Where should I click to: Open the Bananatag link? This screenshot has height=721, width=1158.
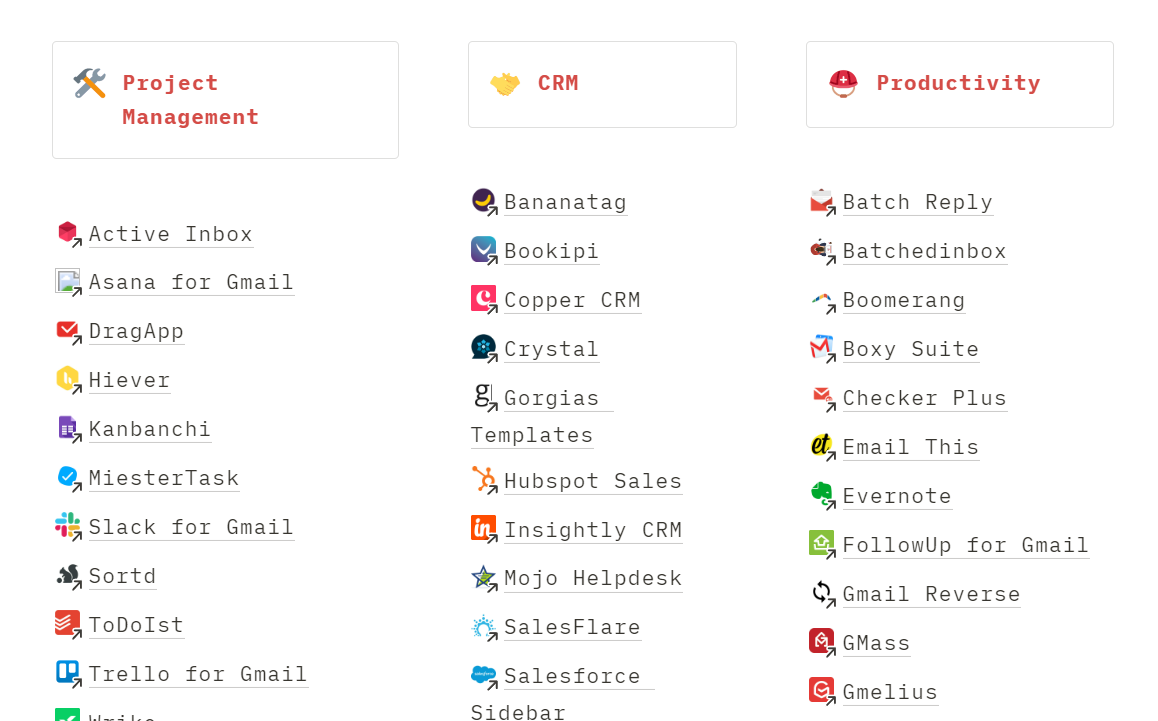click(565, 201)
